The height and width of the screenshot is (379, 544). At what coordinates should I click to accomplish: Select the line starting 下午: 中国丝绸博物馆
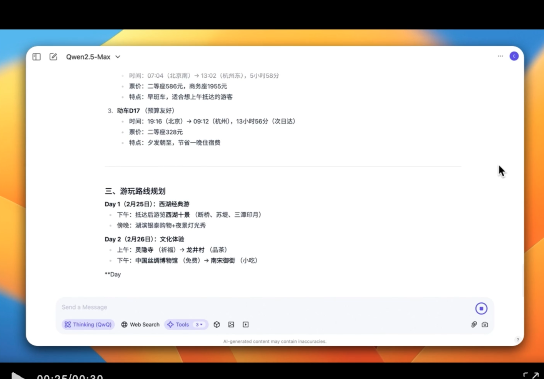pyautogui.click(x=188, y=260)
